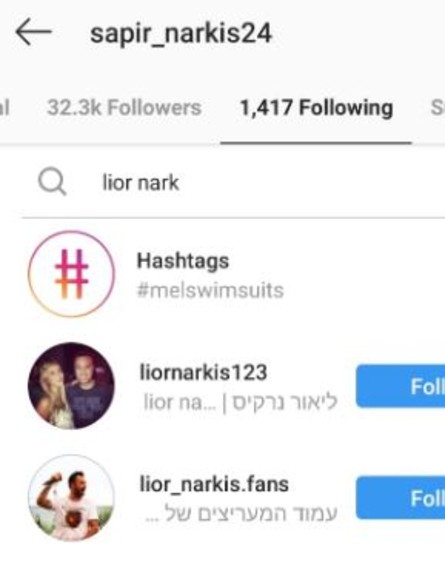
Task: Open the Hashtags label row
Action: pos(183,261)
